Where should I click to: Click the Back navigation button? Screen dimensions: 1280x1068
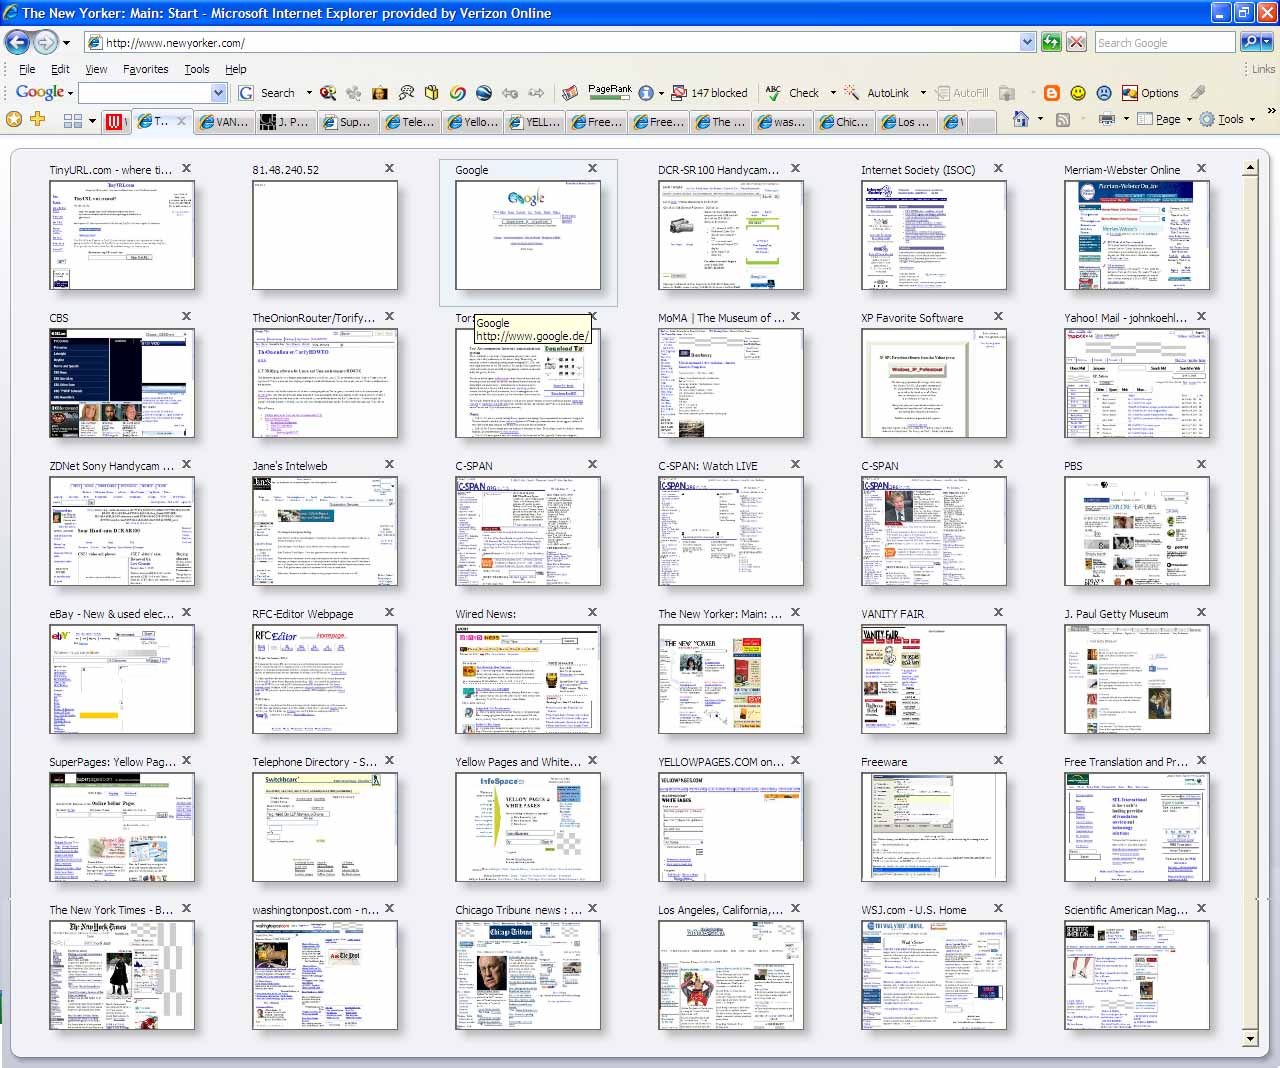pyautogui.click(x=17, y=42)
